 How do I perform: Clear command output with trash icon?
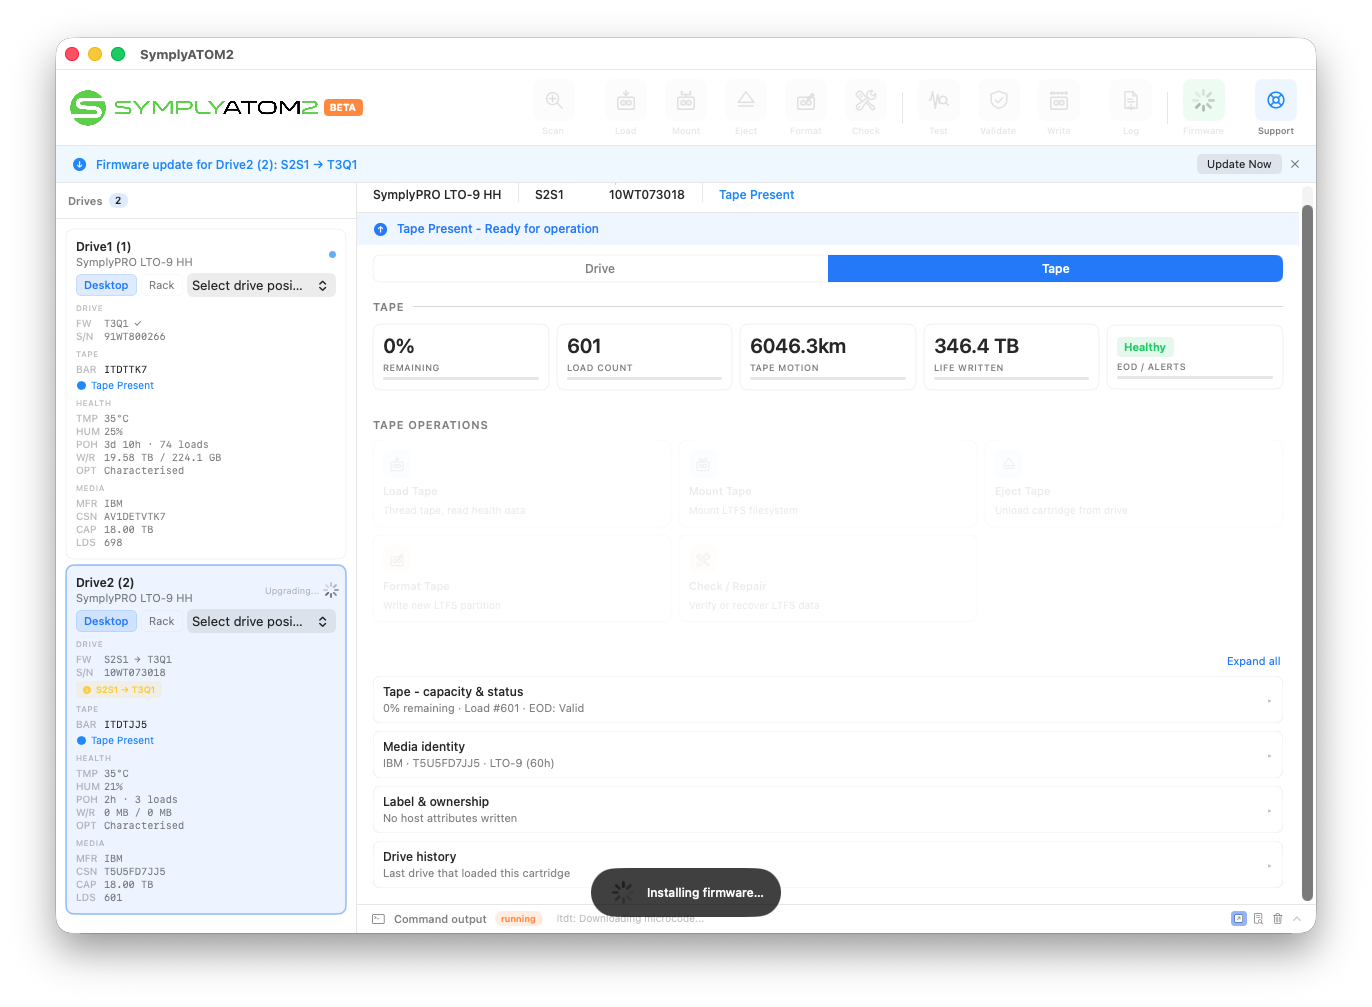[1277, 919]
